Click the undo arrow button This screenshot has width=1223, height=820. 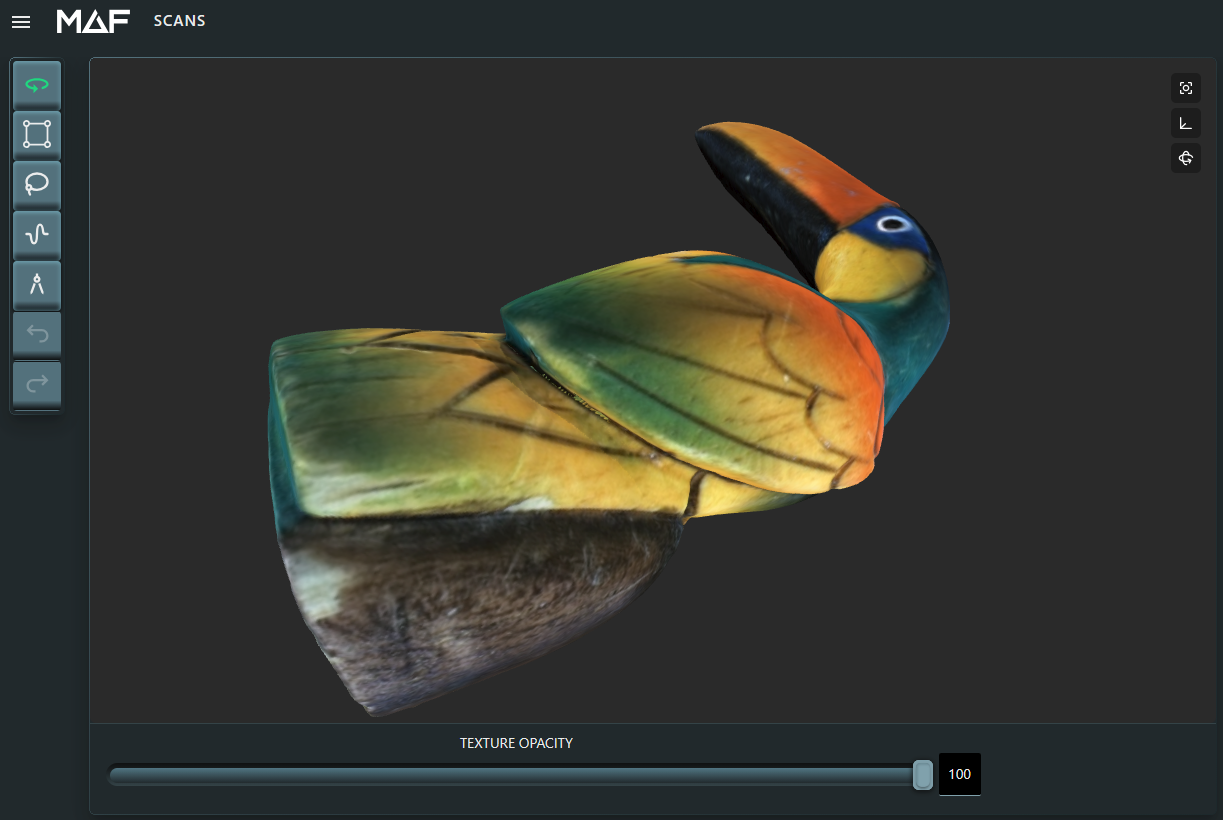click(x=37, y=334)
